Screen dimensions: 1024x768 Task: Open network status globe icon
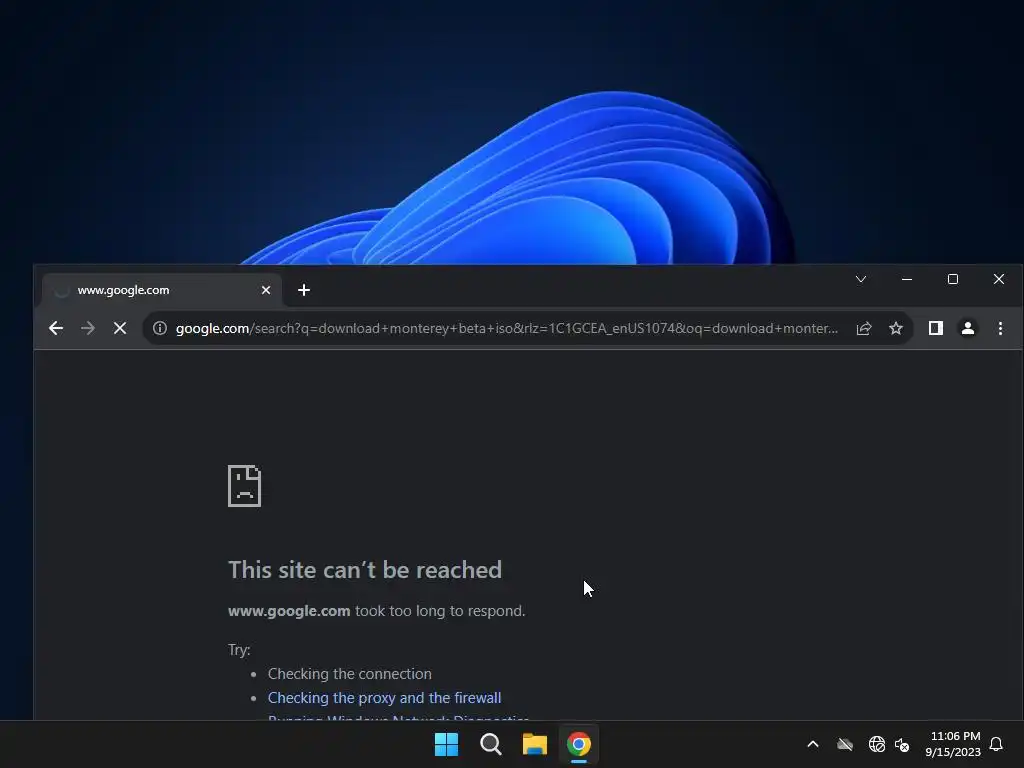877,744
